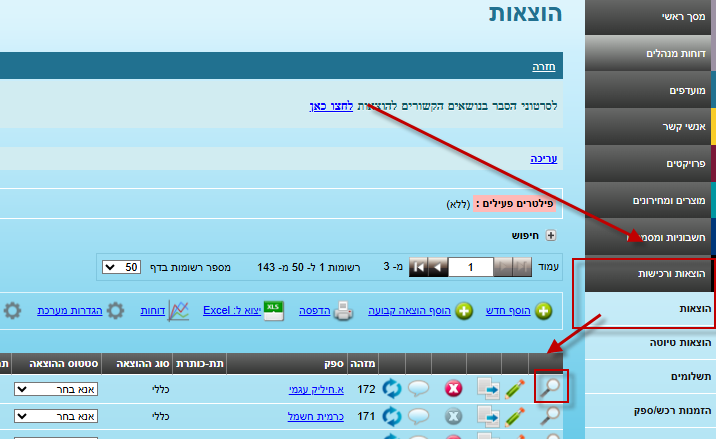Expand the חיפוש search panel
Viewport: 716px width, 439px height.
(x=549, y=236)
